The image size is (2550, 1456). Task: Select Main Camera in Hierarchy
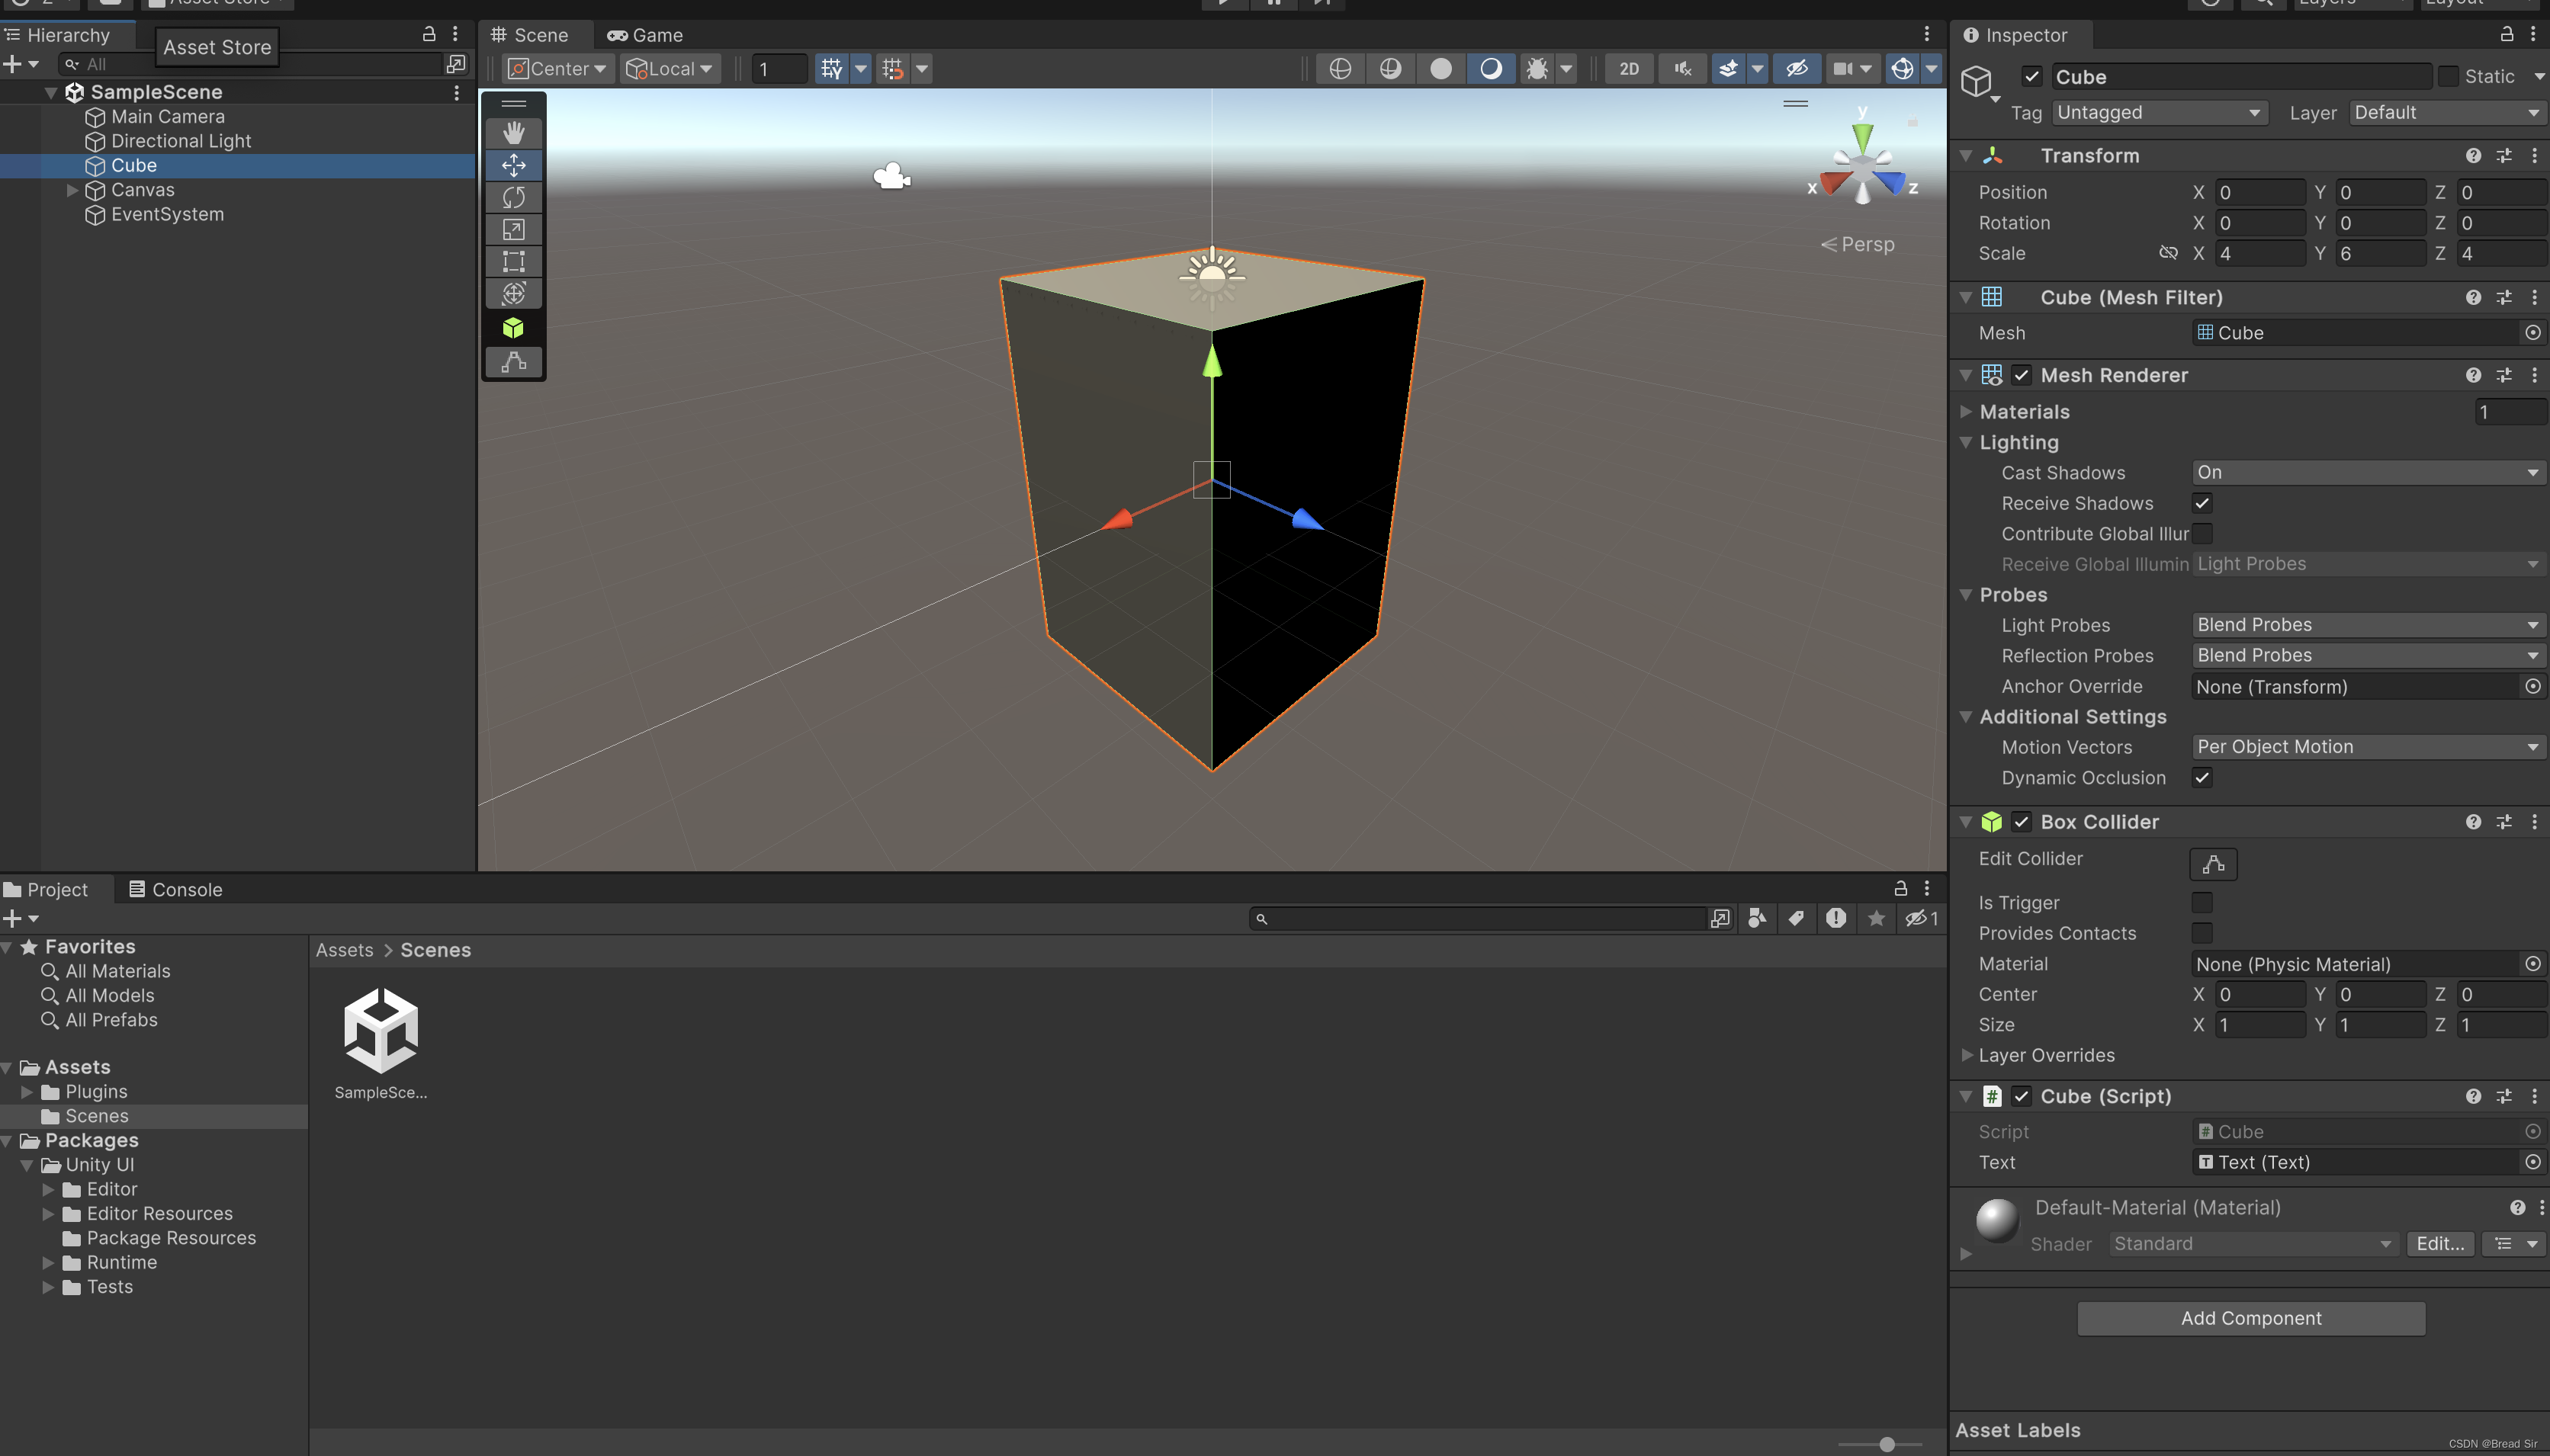167,116
